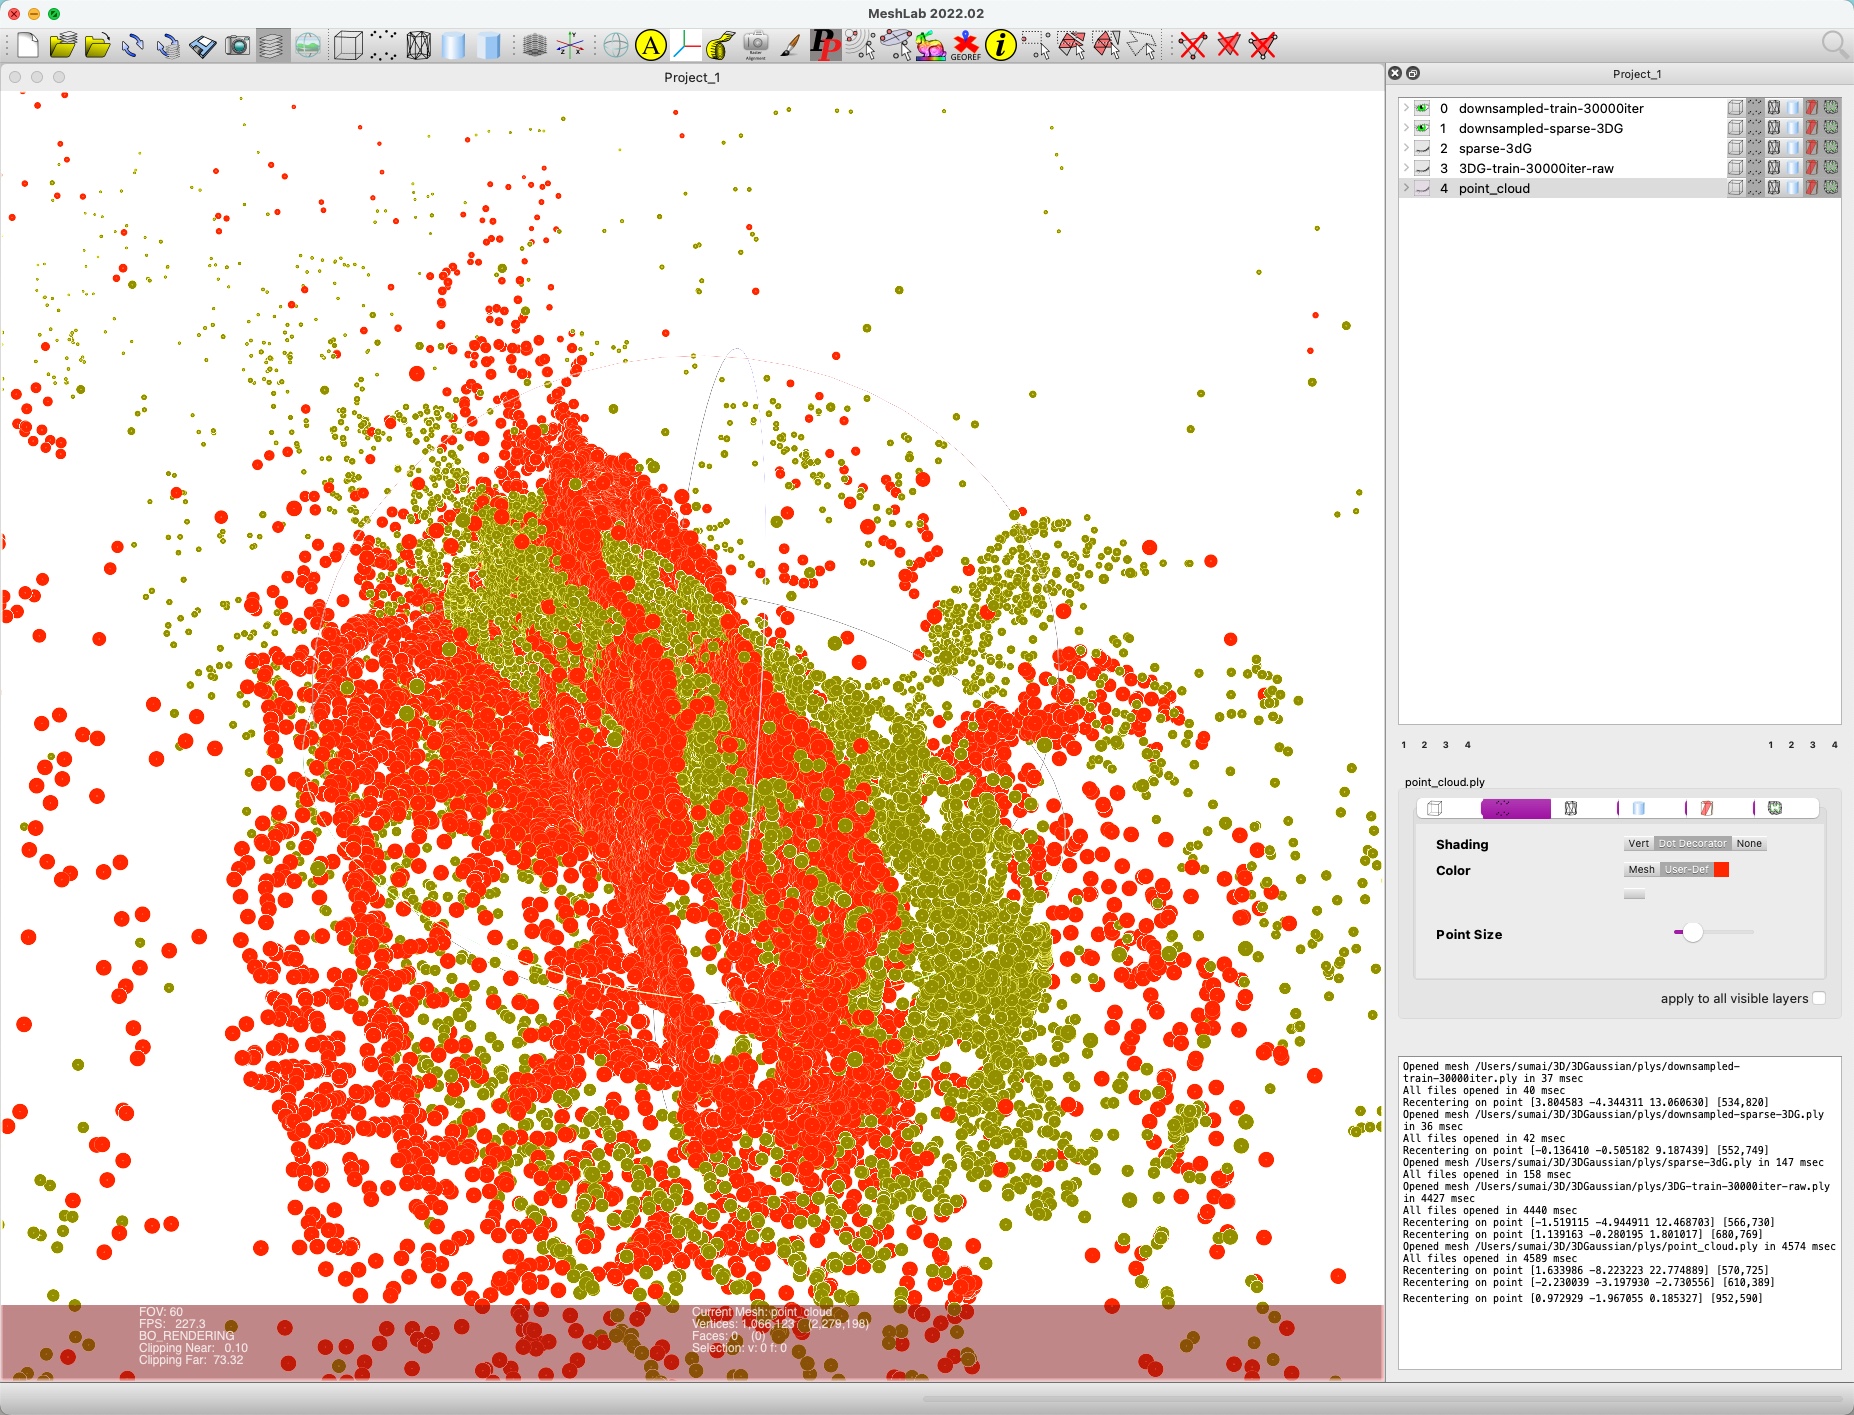Save a snapshot using the camera icon
Image resolution: width=1854 pixels, height=1415 pixels.
[x=238, y=44]
